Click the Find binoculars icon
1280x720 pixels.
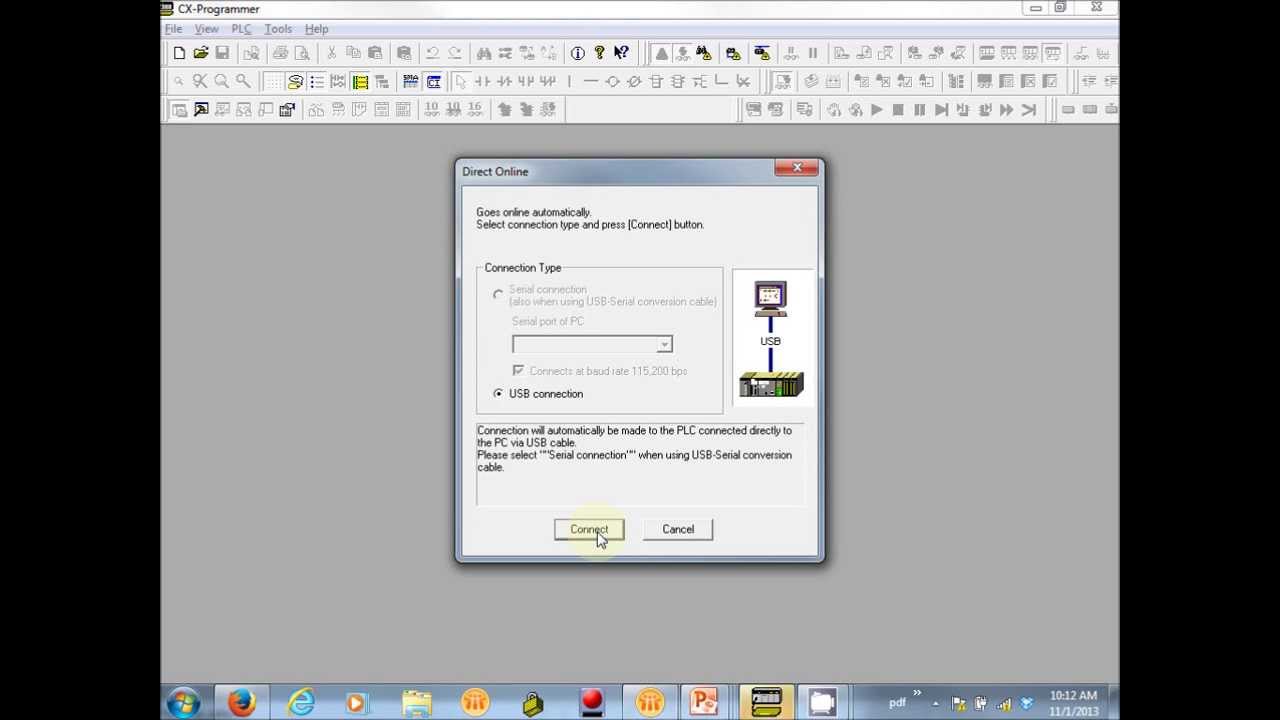tap(484, 53)
